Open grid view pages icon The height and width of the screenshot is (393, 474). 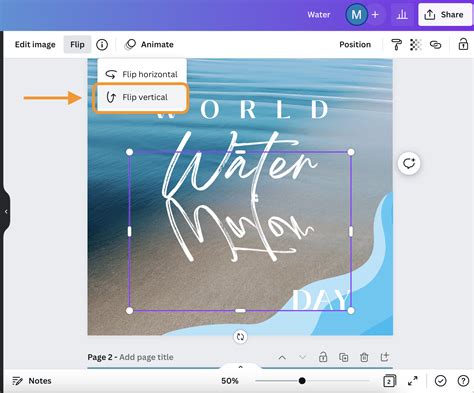tap(389, 381)
